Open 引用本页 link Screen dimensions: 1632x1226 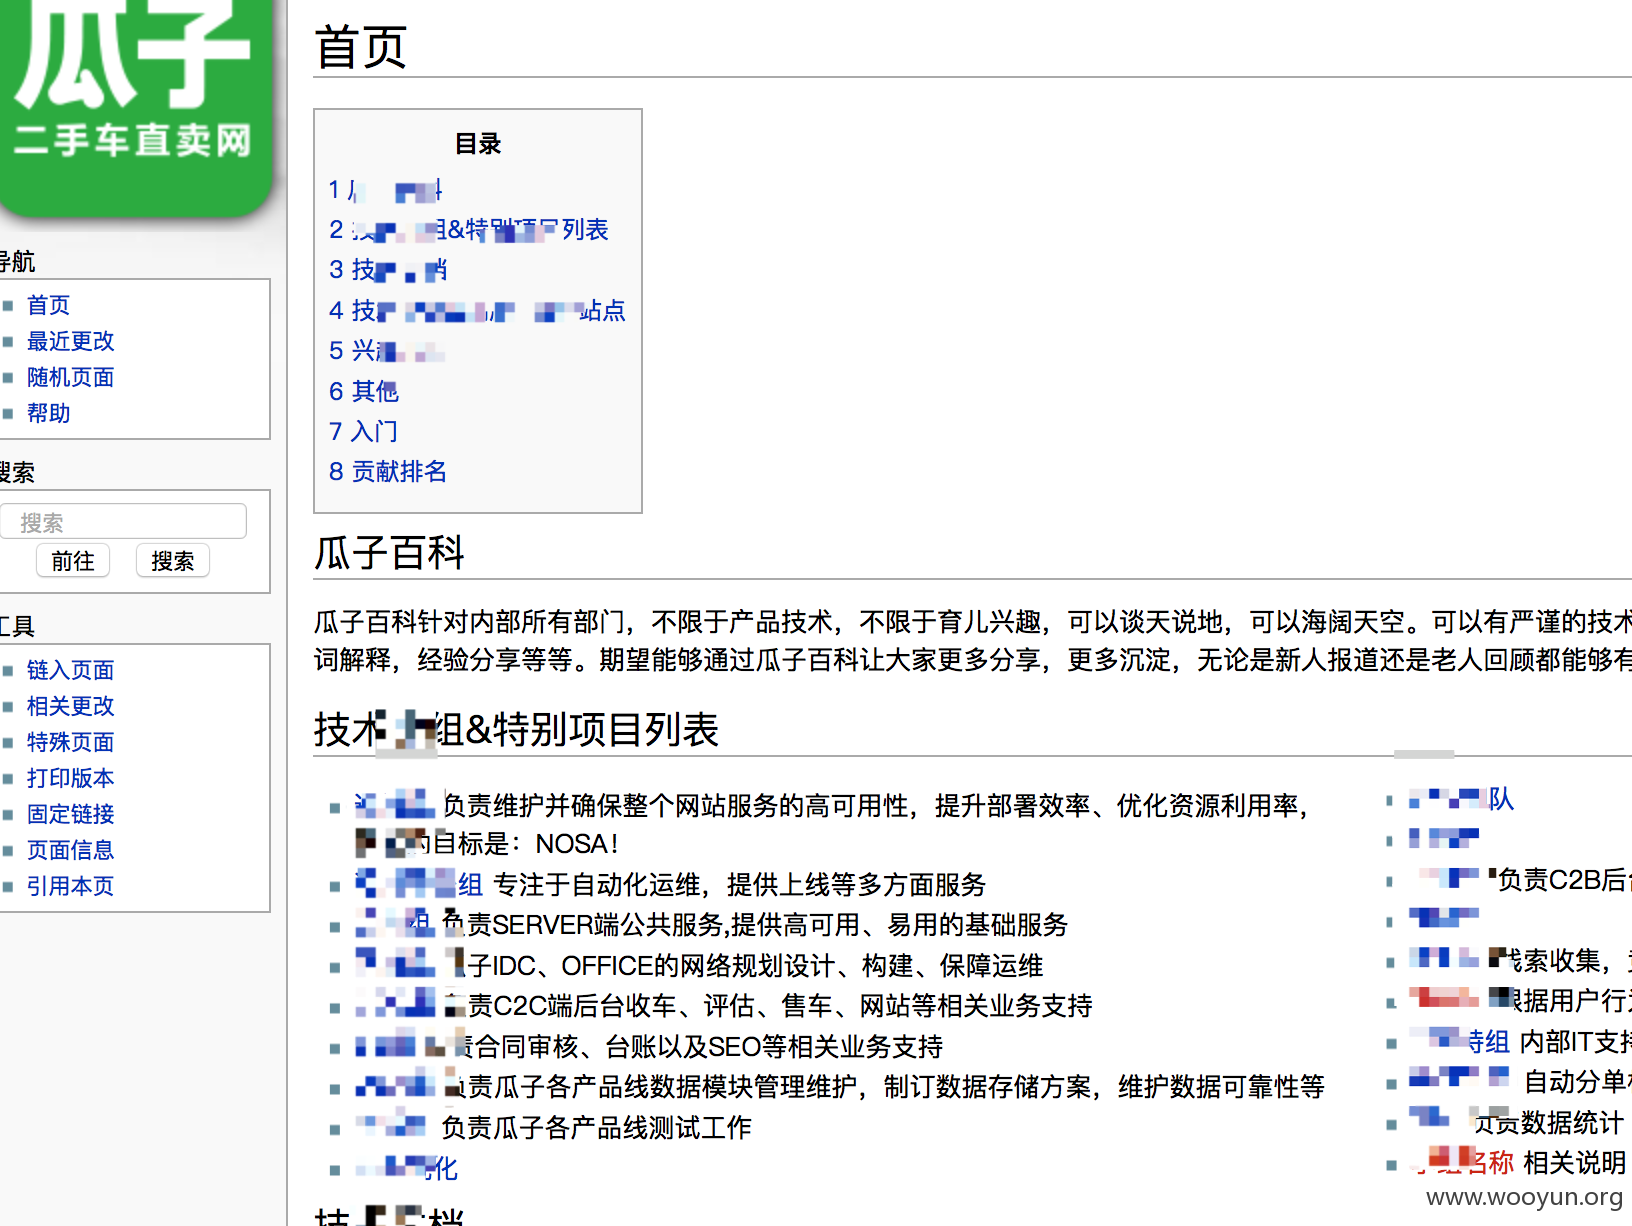[x=70, y=886]
